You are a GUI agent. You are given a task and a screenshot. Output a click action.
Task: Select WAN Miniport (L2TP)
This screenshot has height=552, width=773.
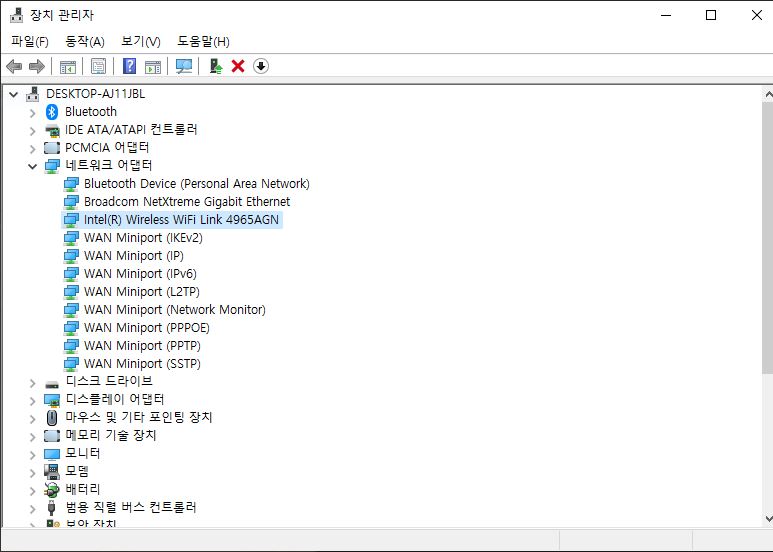141,292
